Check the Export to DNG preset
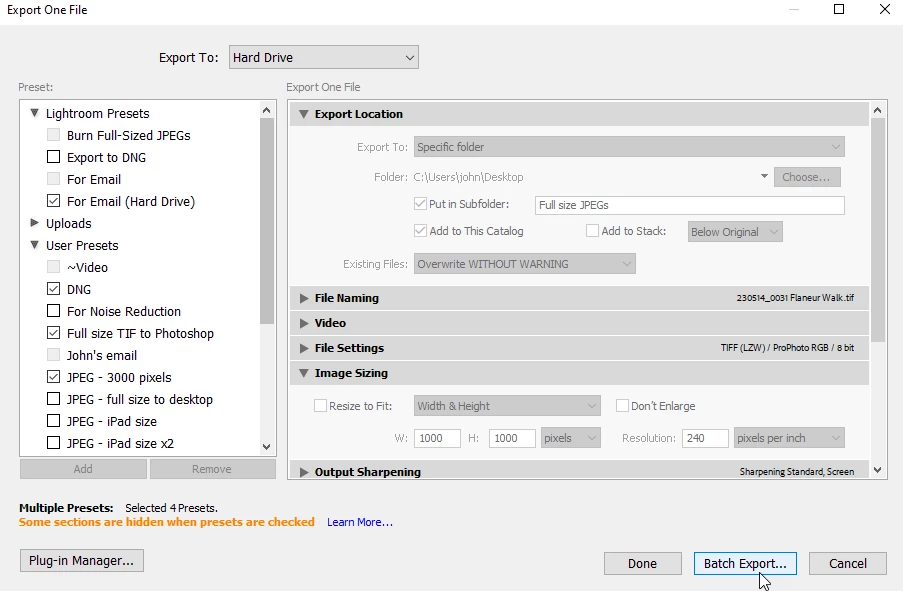Viewport: 903px width, 591px height. [x=54, y=157]
